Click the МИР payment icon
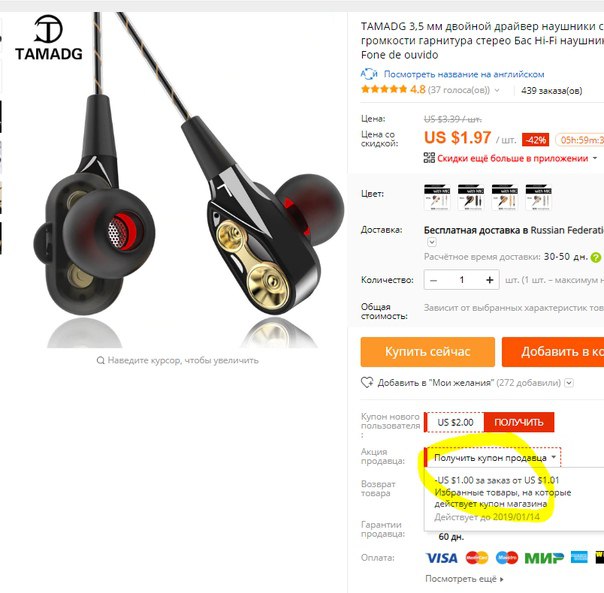 [544, 558]
